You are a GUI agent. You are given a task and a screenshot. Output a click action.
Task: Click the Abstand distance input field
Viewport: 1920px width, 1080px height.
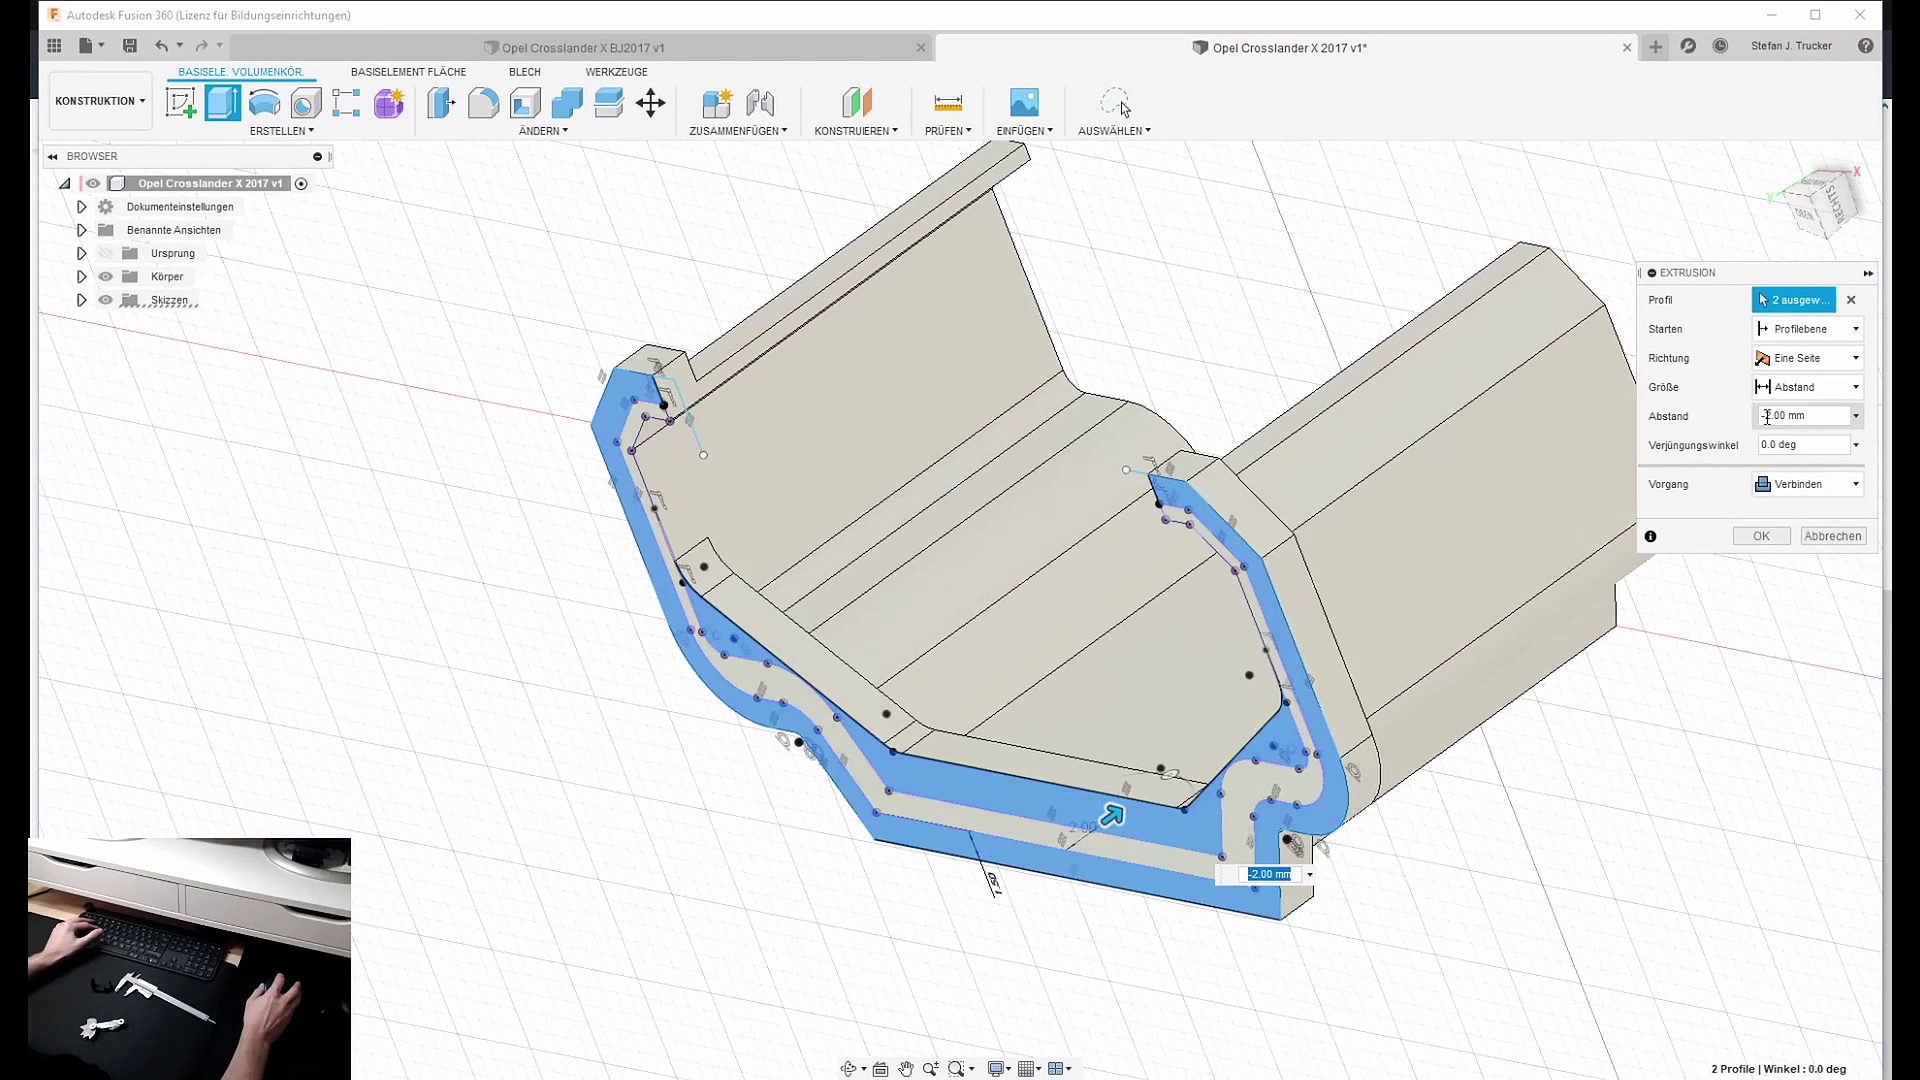point(1803,416)
